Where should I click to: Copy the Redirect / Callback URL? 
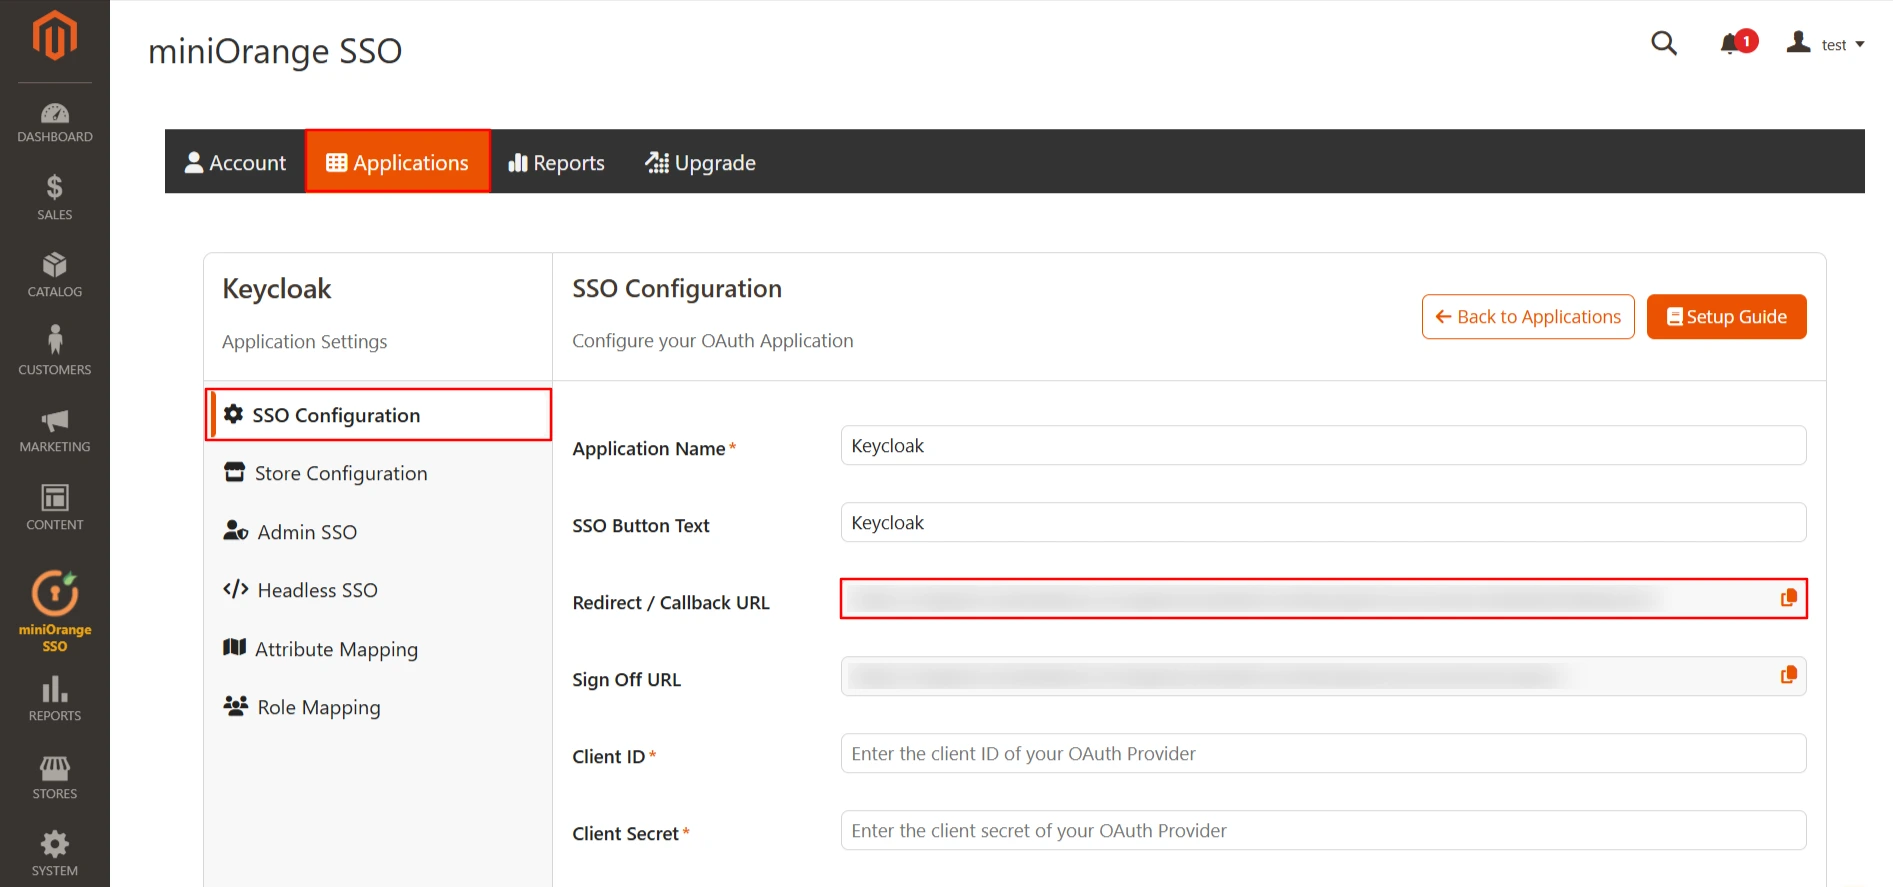1788,598
